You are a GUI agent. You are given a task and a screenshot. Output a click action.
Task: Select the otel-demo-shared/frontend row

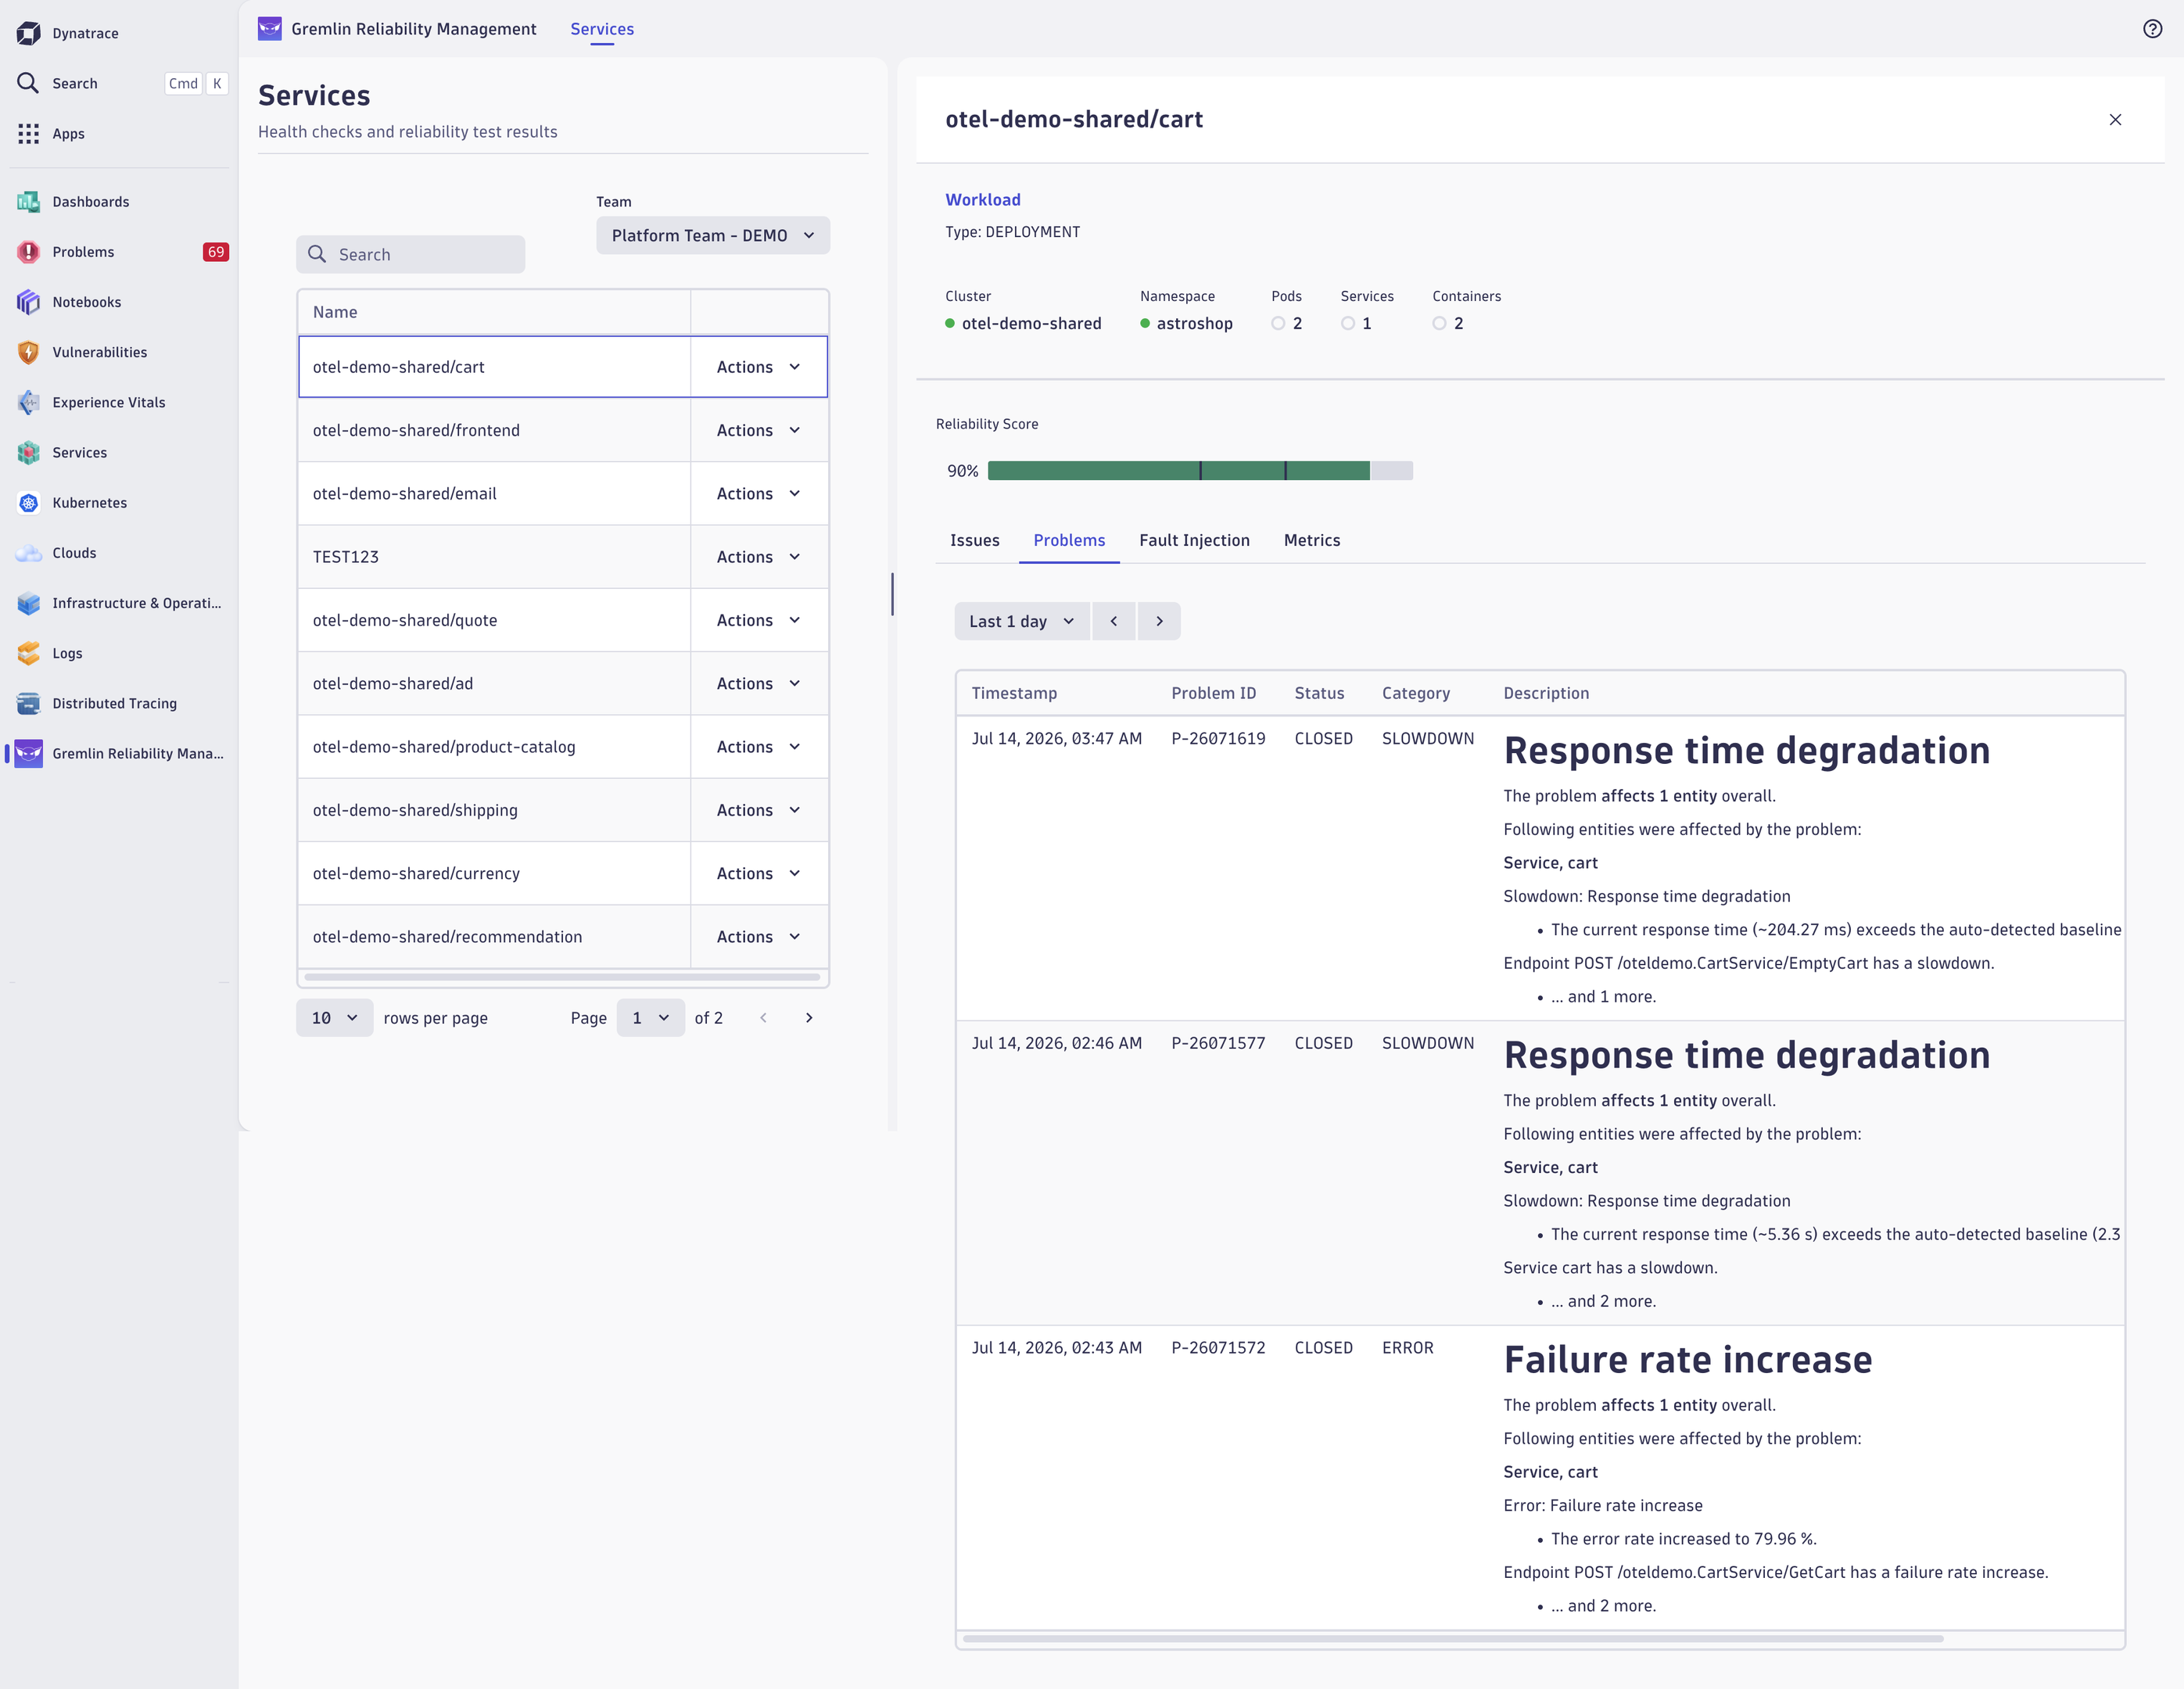[x=562, y=429]
